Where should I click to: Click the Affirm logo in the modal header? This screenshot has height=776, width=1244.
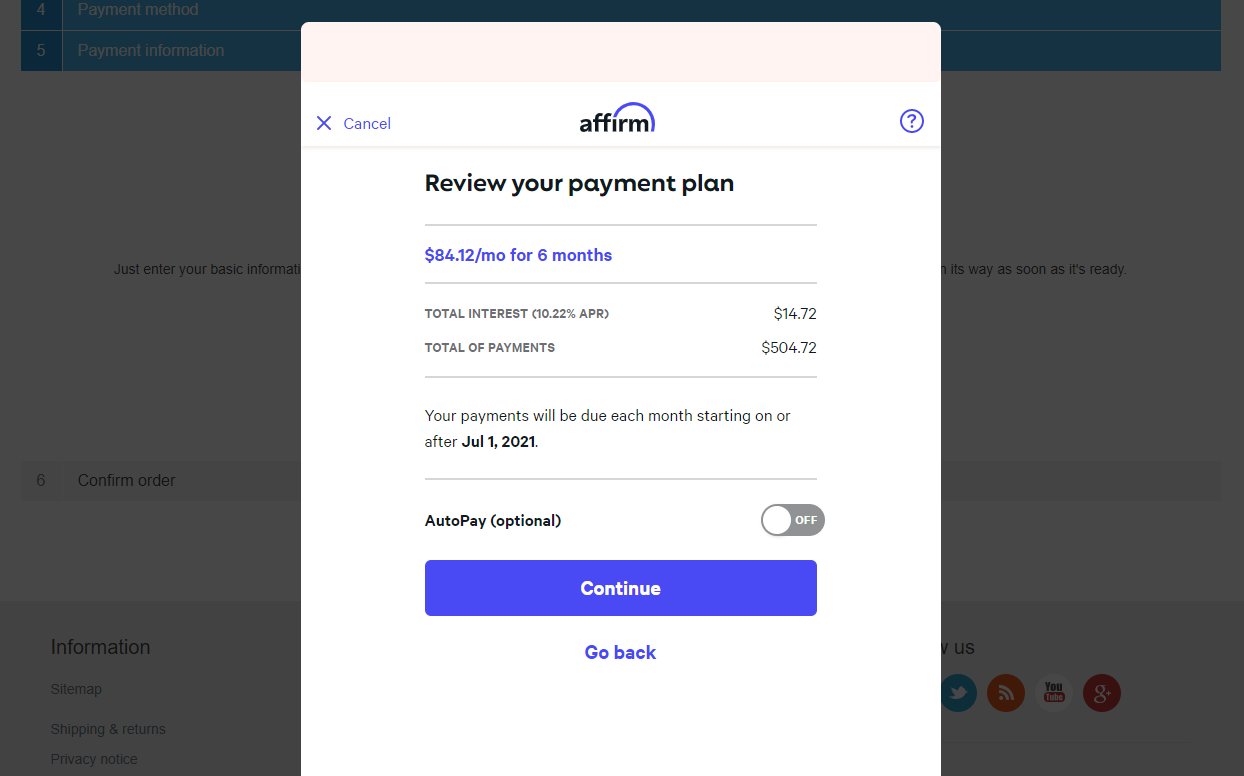(x=617, y=117)
